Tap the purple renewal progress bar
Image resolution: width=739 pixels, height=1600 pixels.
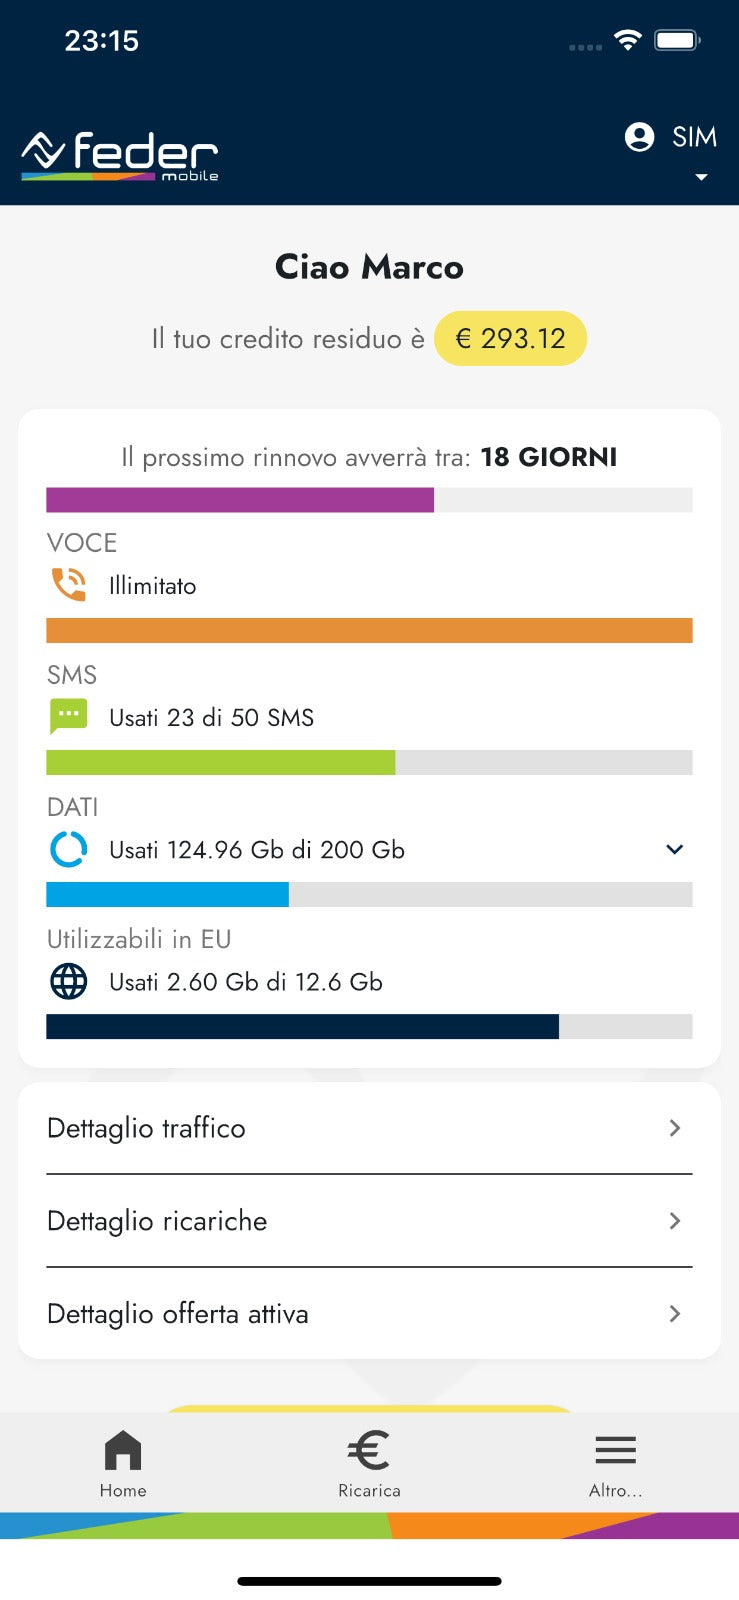pyautogui.click(x=240, y=500)
